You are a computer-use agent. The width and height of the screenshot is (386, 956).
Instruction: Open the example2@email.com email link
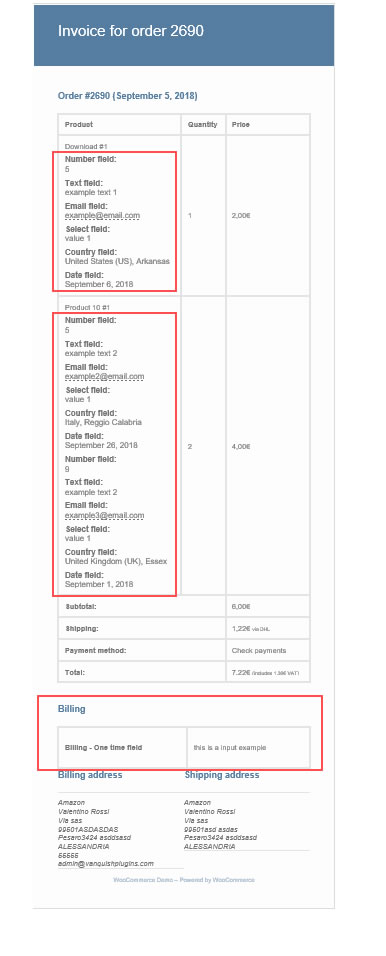(104, 376)
